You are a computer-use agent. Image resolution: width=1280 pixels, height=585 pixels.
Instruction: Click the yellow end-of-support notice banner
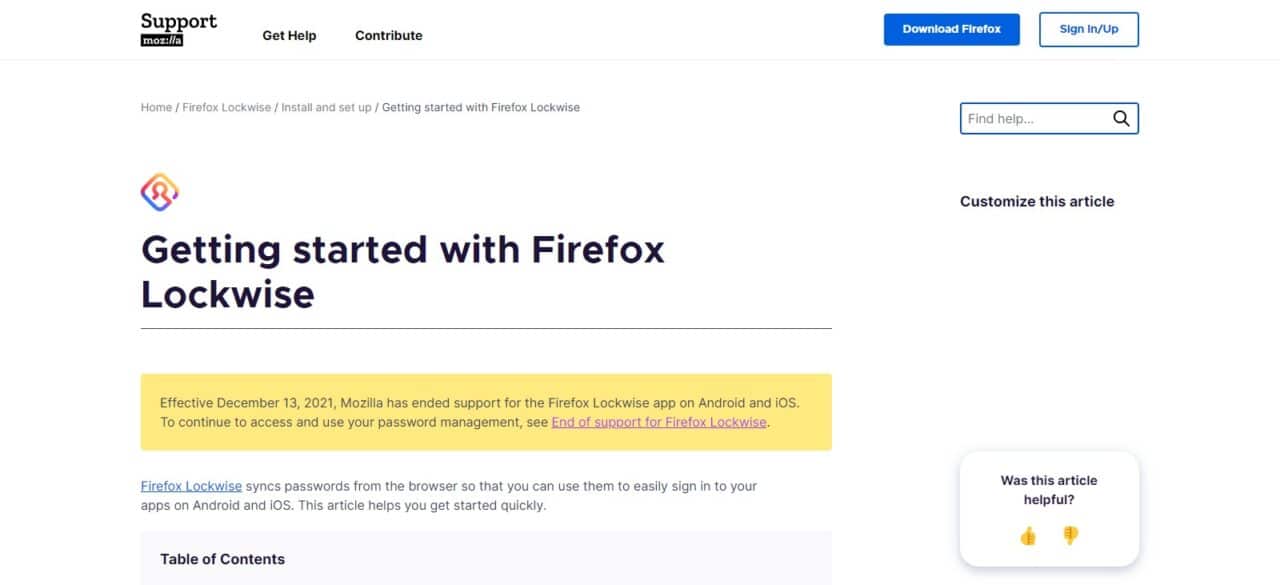coord(486,412)
